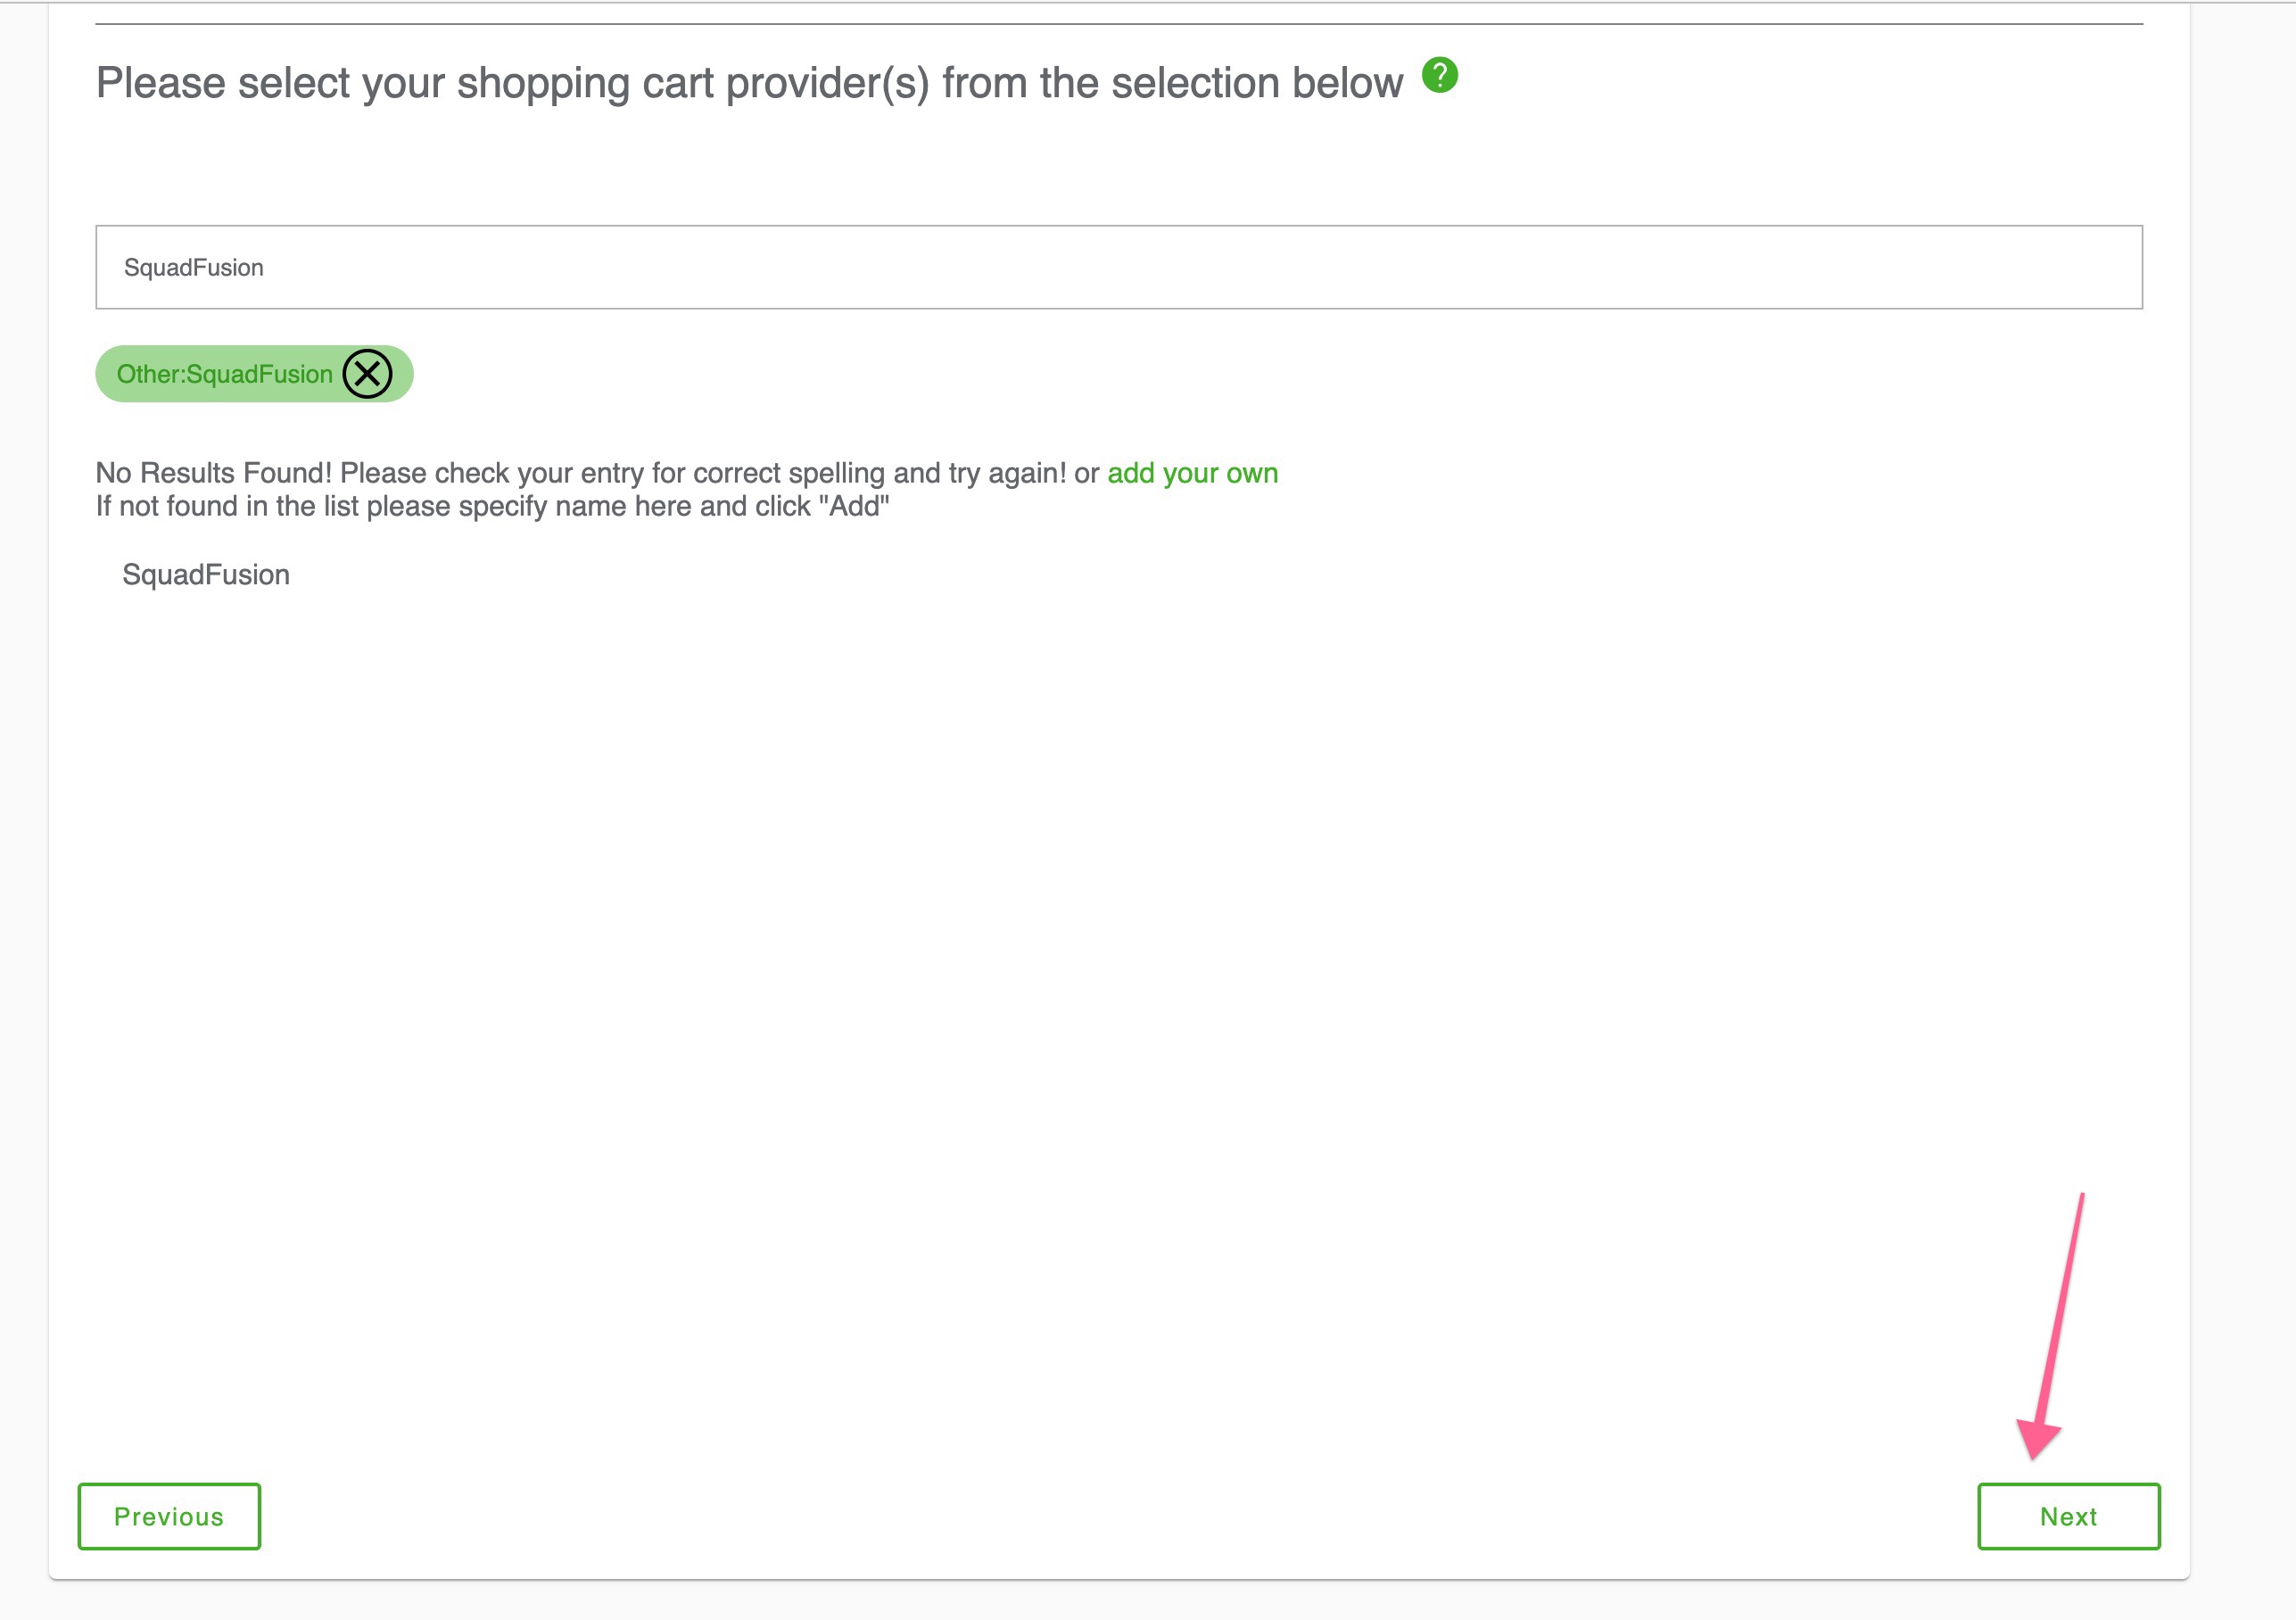
Task: Click the SquadFusion custom name field
Action: click(x=206, y=575)
